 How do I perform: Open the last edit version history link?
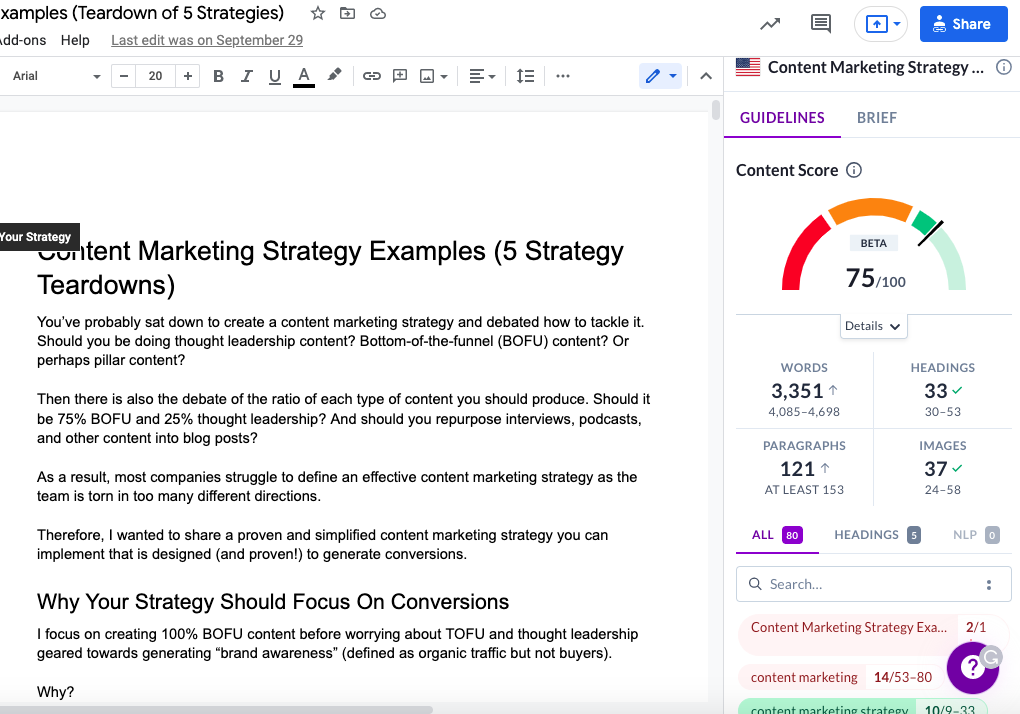coord(207,40)
